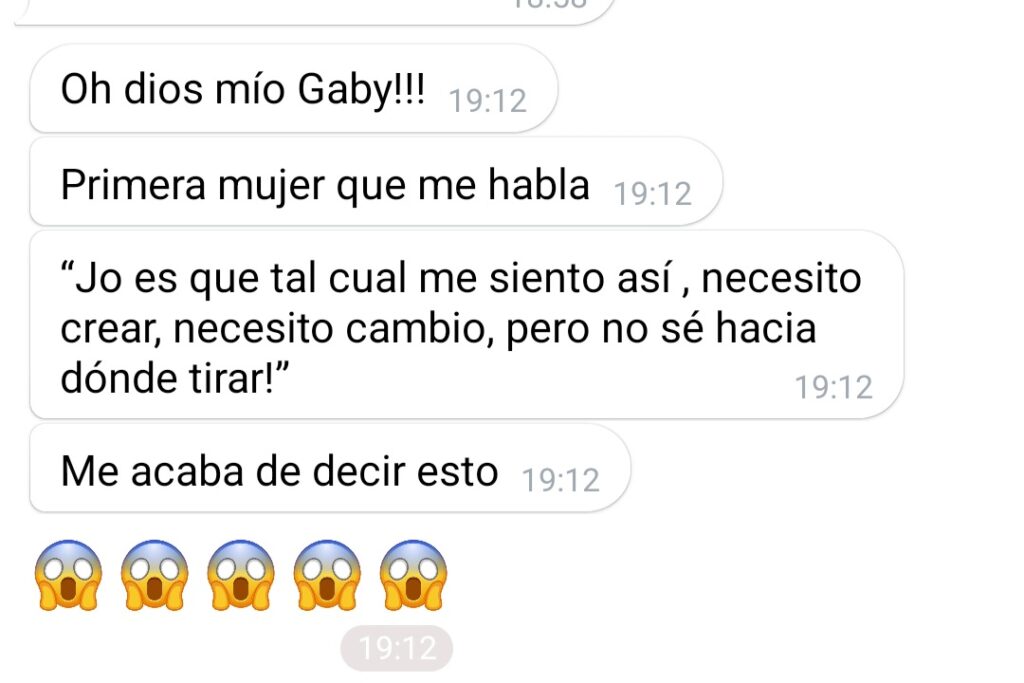Tap the fourth screaming face emoji
The image size is (1024, 683).
(x=327, y=575)
